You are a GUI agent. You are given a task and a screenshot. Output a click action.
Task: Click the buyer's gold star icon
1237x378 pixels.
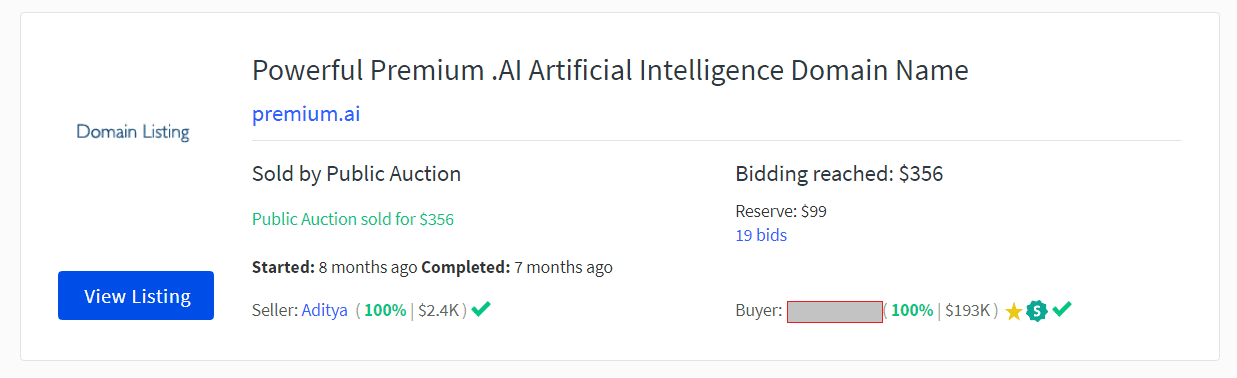coord(1013,311)
